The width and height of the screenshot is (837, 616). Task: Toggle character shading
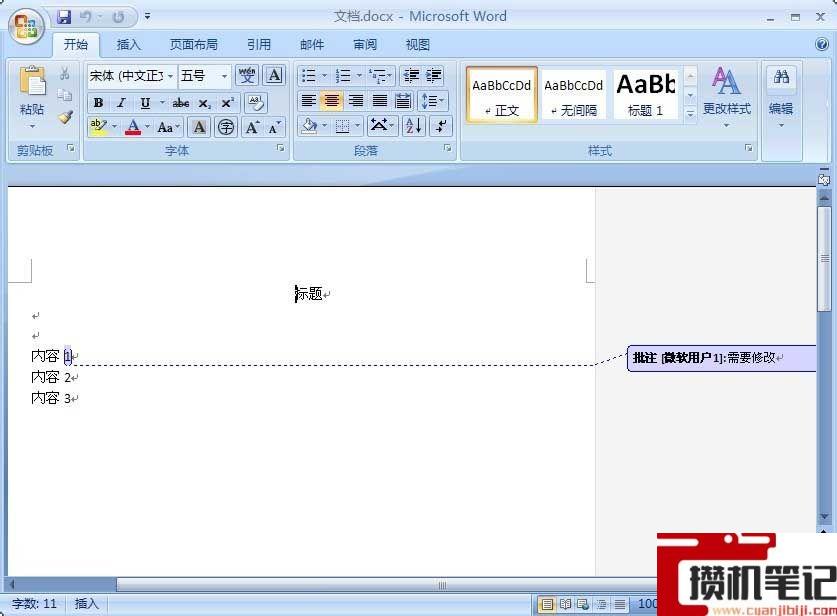(x=199, y=127)
